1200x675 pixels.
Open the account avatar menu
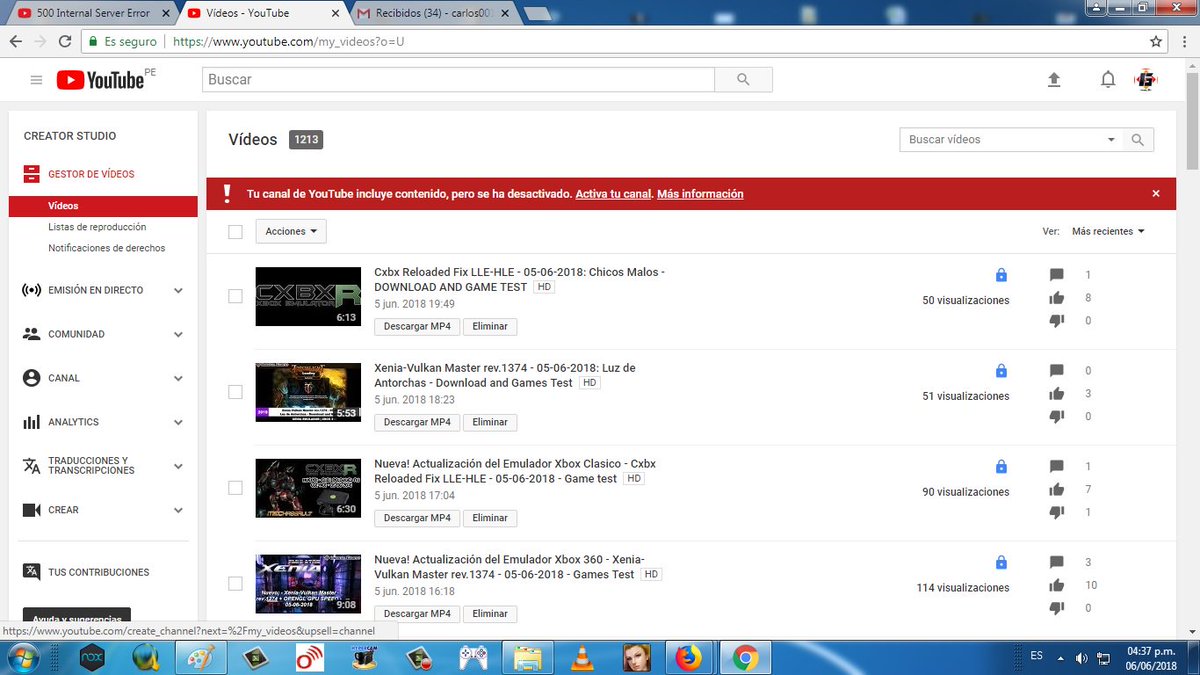1146,80
